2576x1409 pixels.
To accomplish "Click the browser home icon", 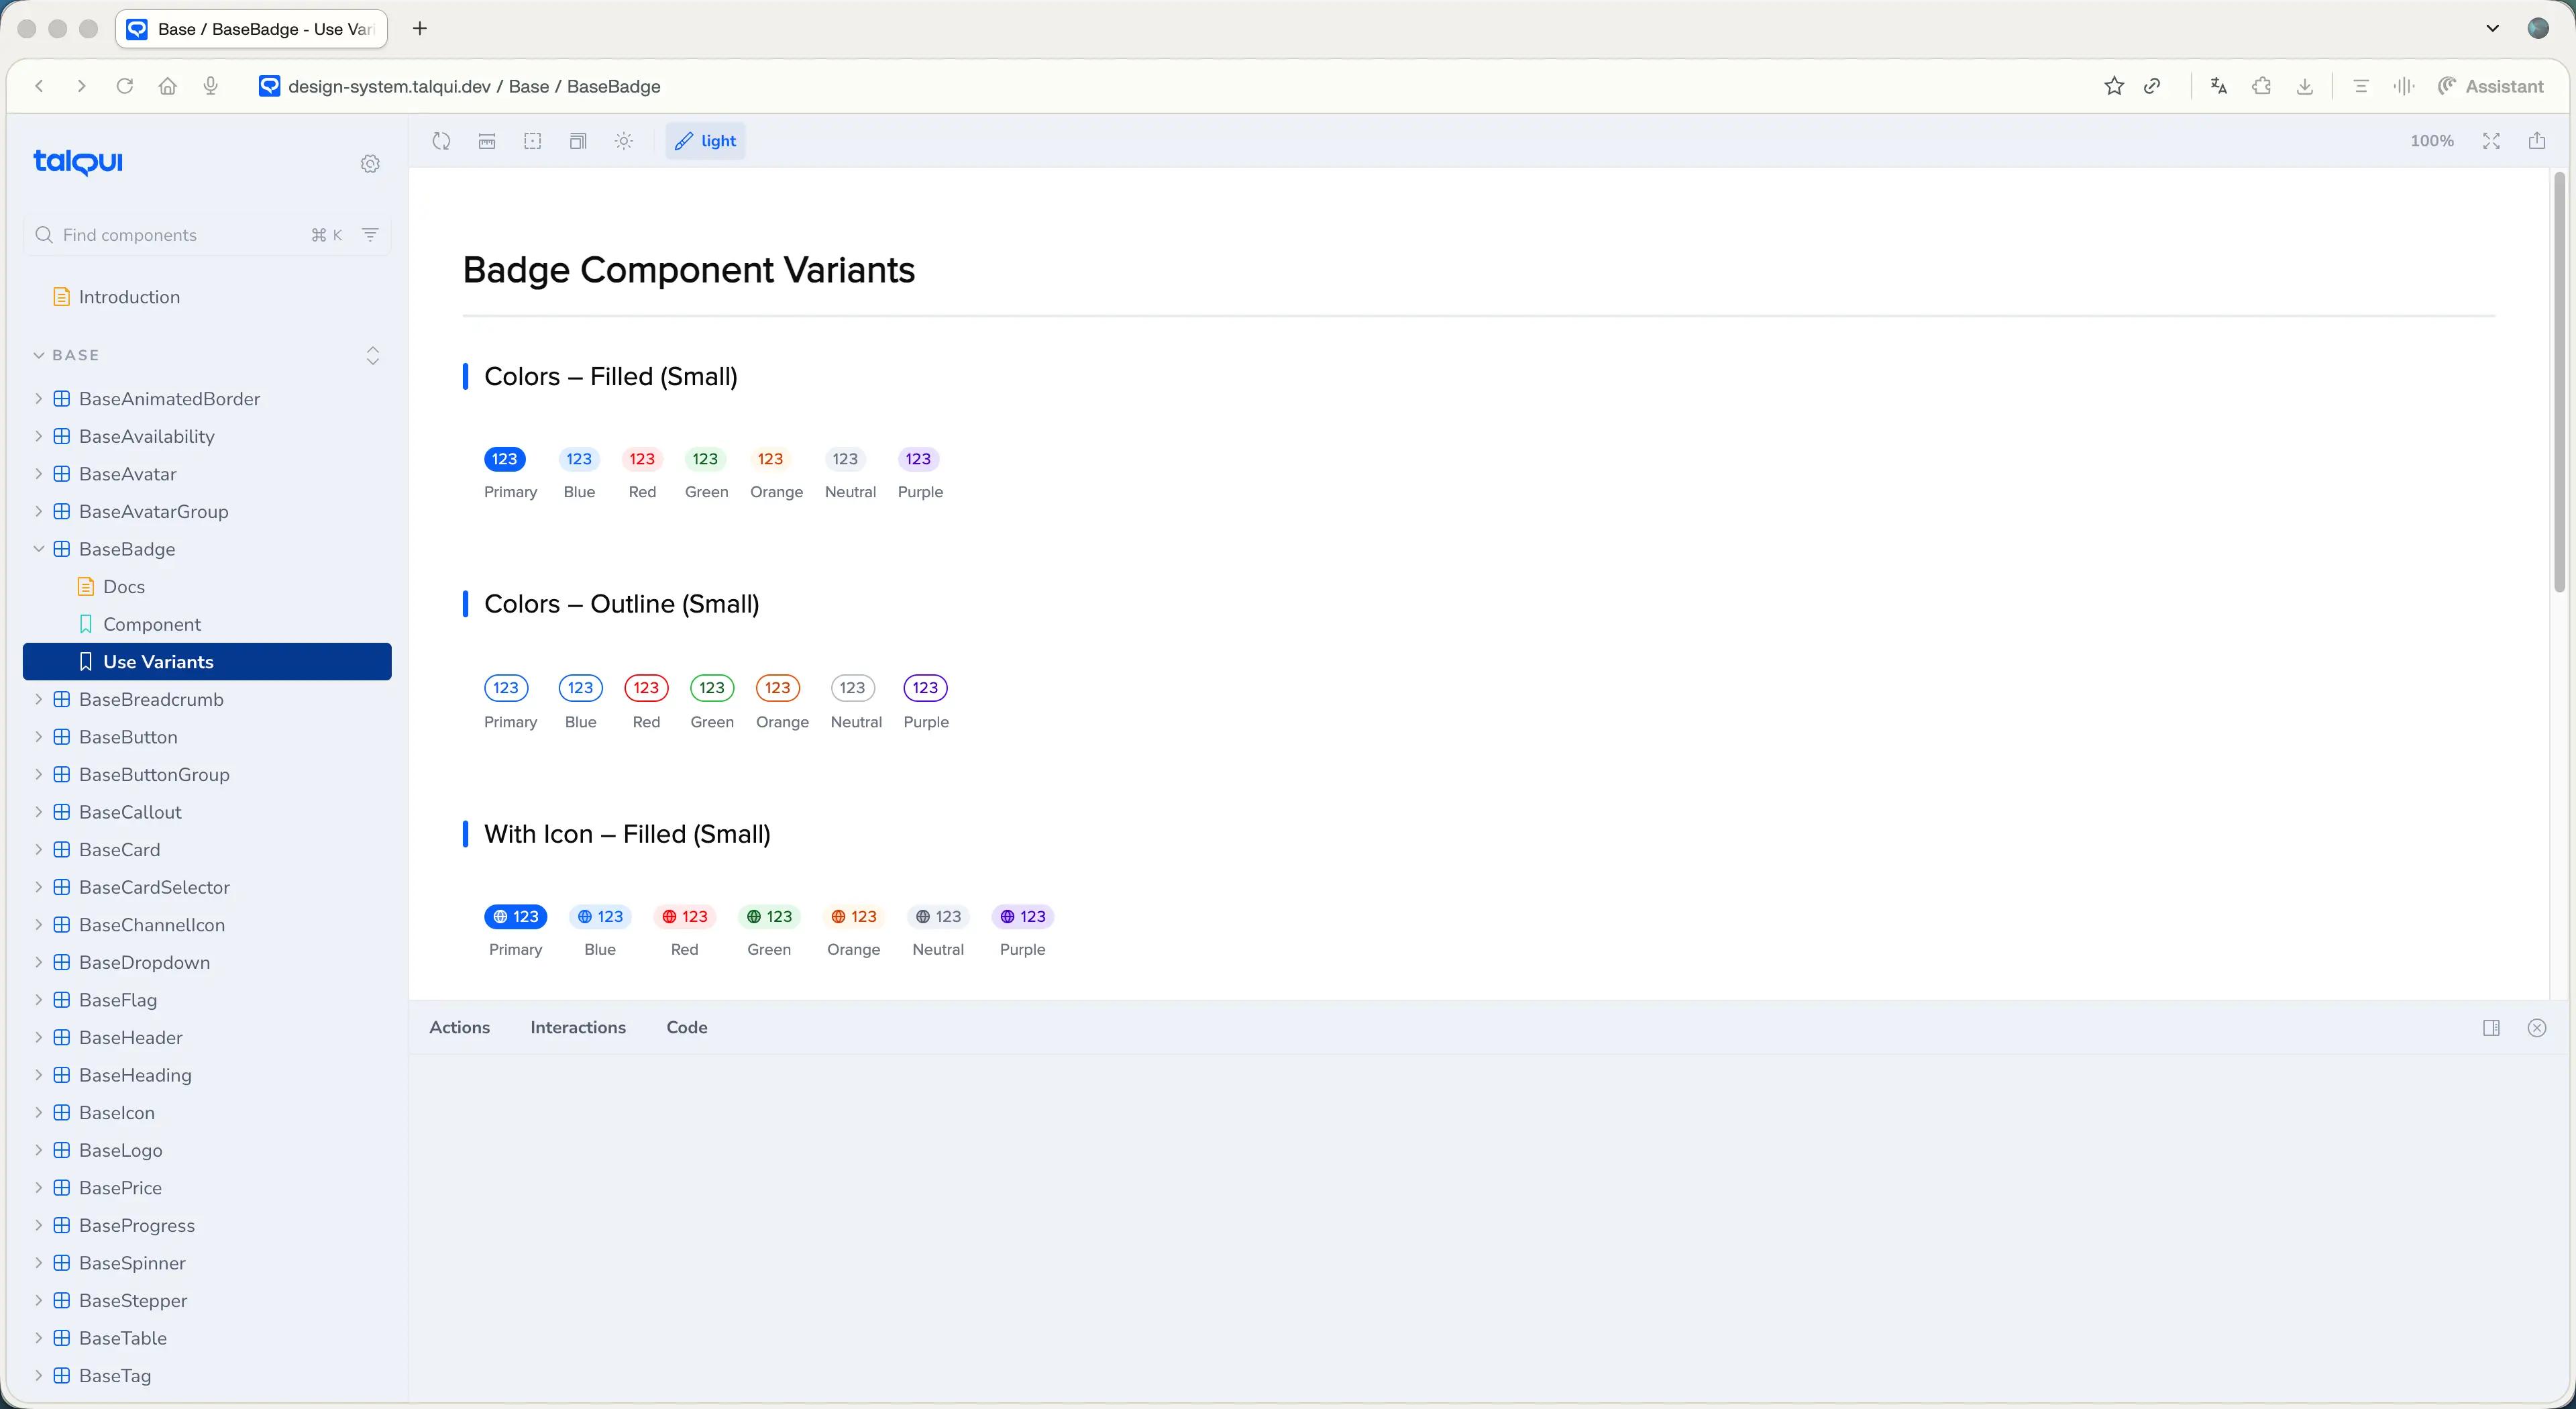I will [168, 86].
